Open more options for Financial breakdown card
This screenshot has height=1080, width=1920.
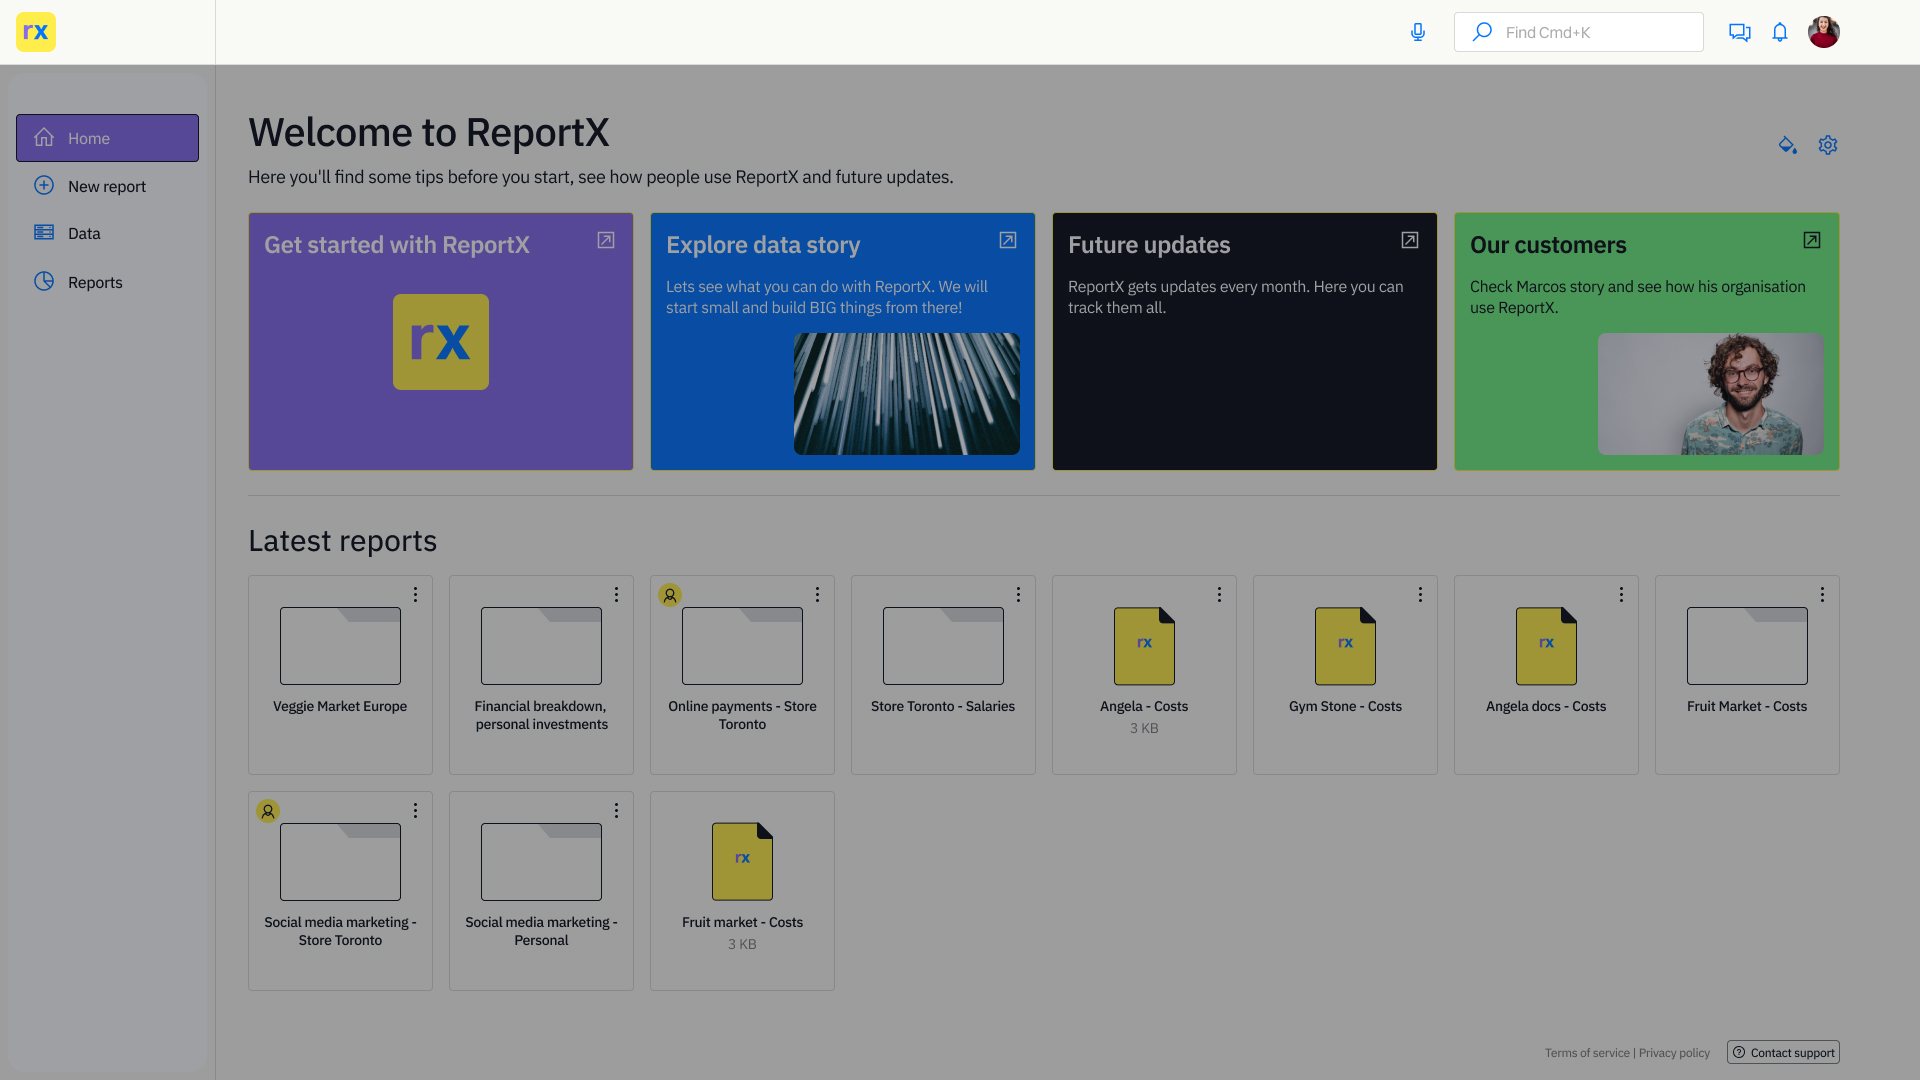click(x=617, y=595)
